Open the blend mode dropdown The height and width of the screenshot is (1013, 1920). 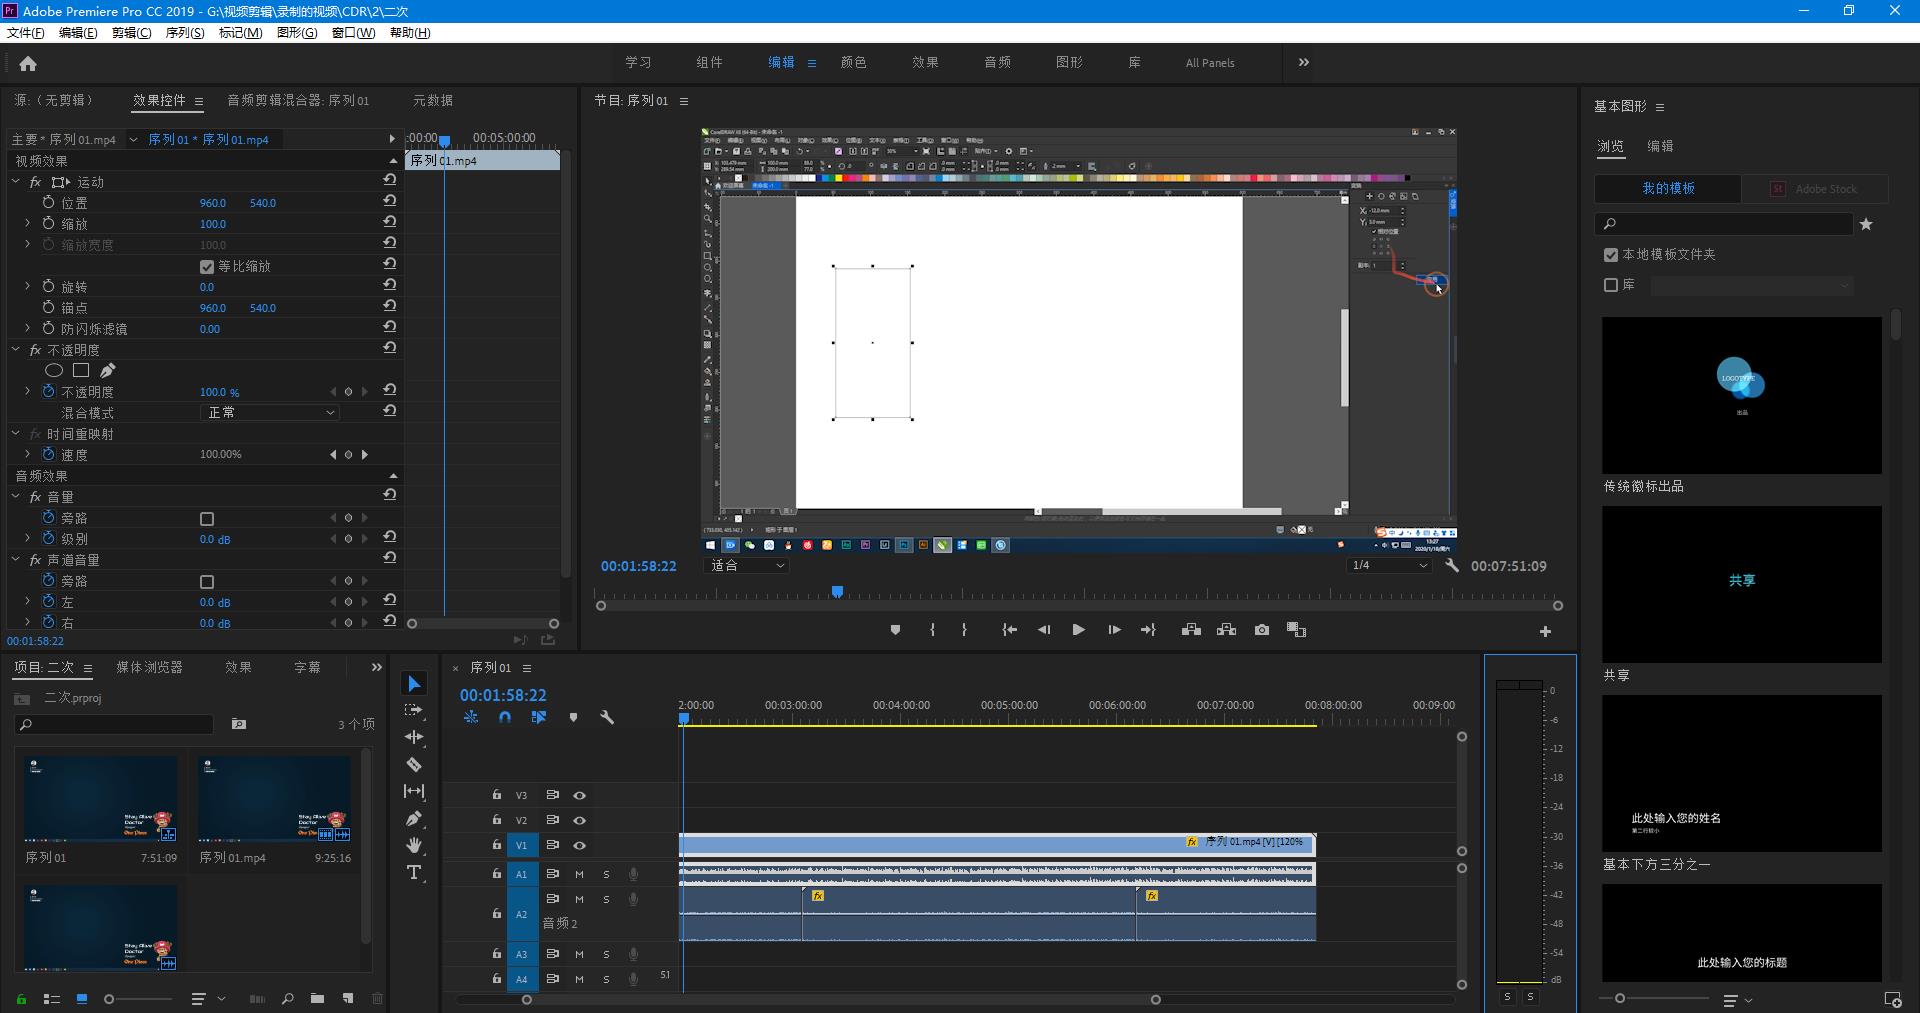click(270, 412)
